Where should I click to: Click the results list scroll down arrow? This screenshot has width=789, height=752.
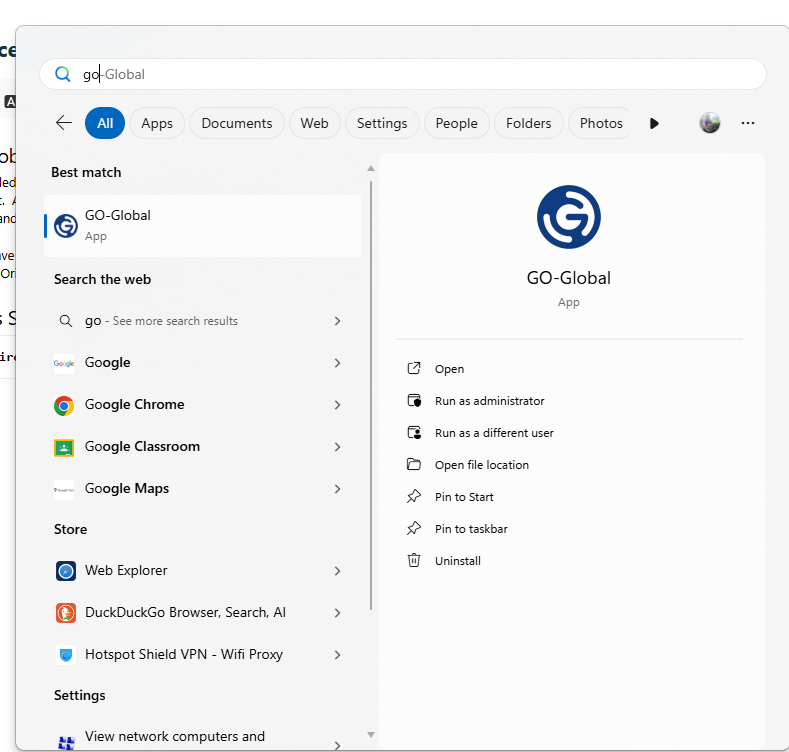coord(371,735)
